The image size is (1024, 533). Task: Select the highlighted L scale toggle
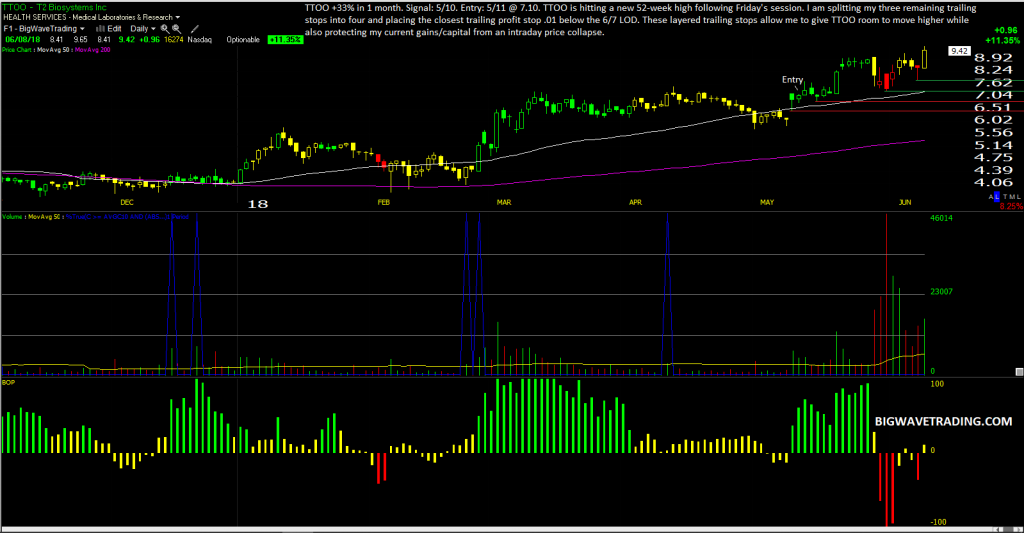[997, 197]
